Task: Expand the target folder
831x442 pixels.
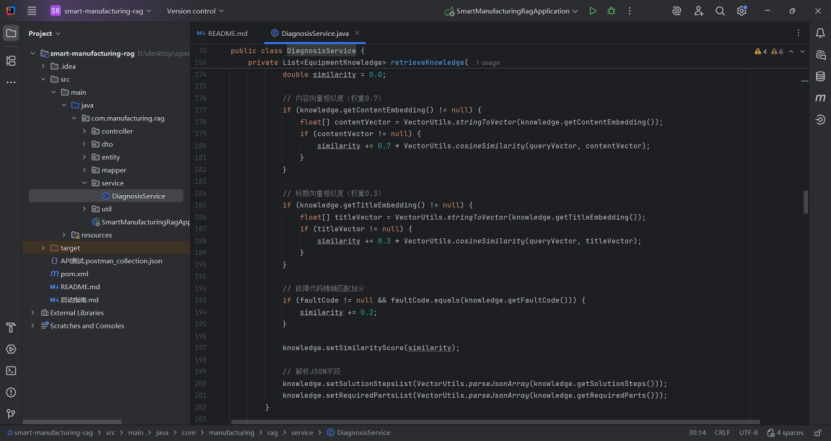Action: click(x=43, y=248)
